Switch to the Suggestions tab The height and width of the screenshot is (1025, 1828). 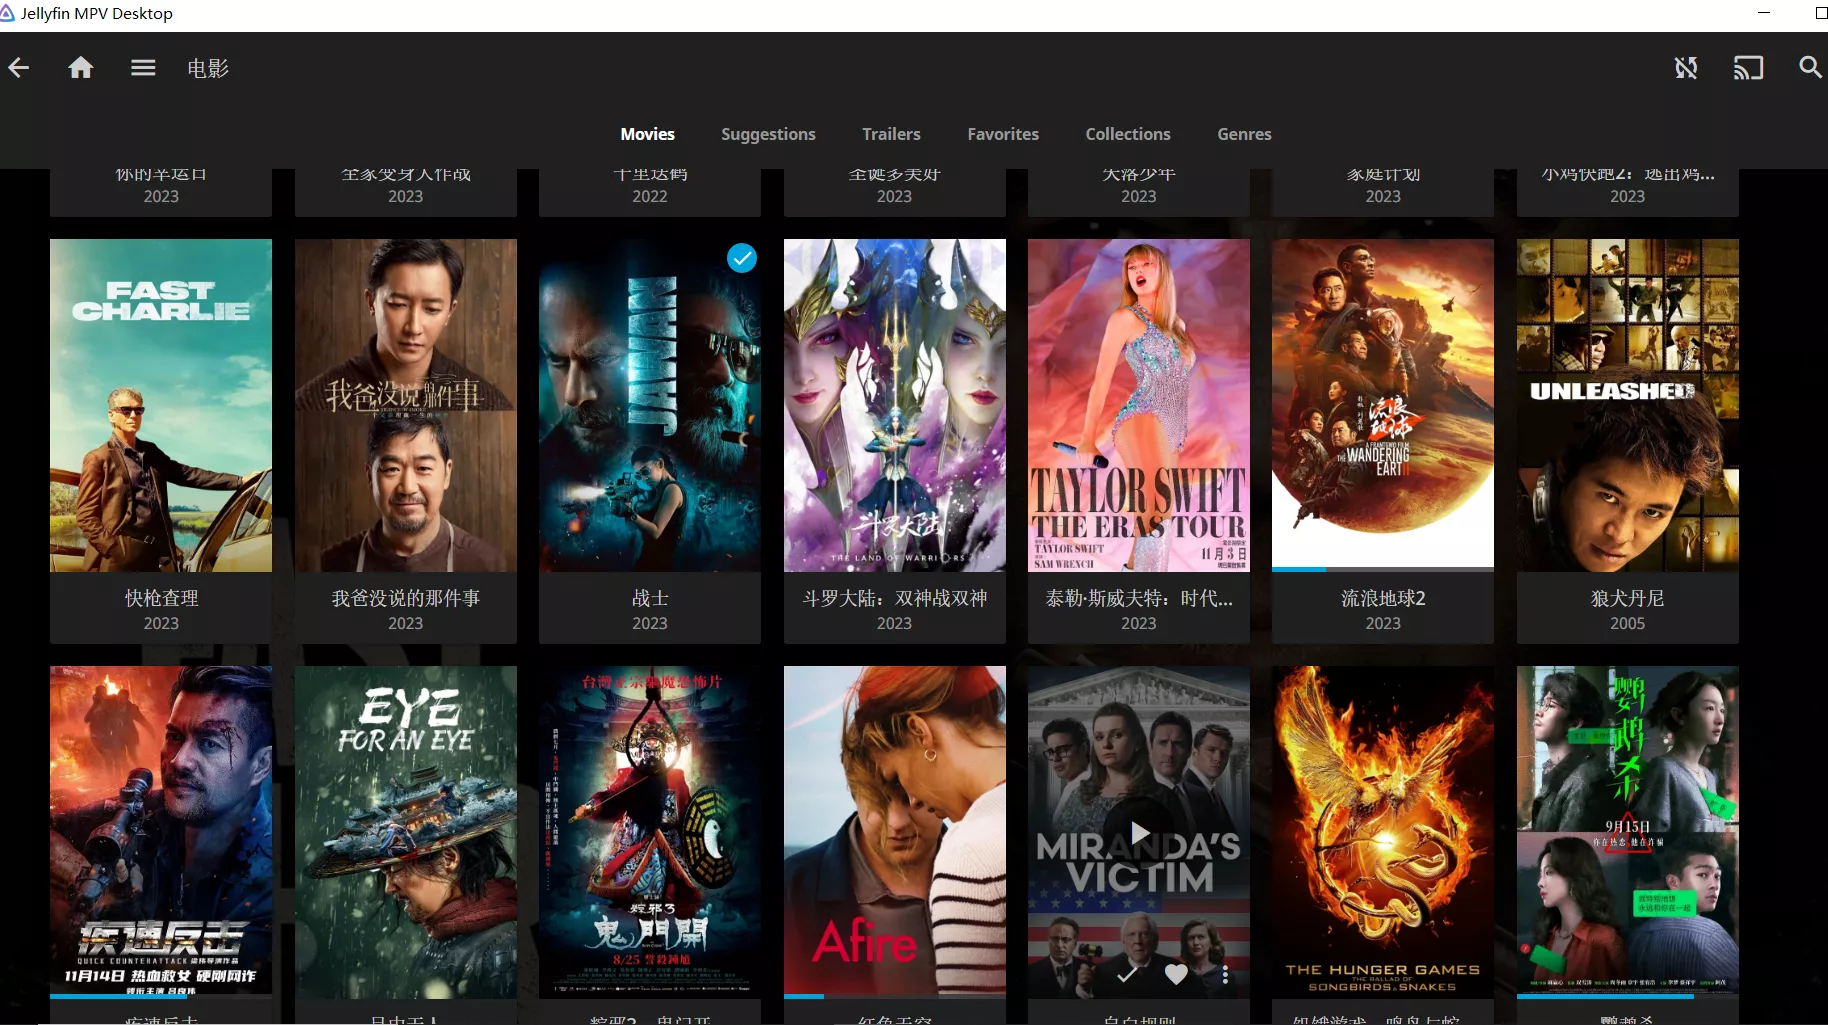[x=768, y=134]
